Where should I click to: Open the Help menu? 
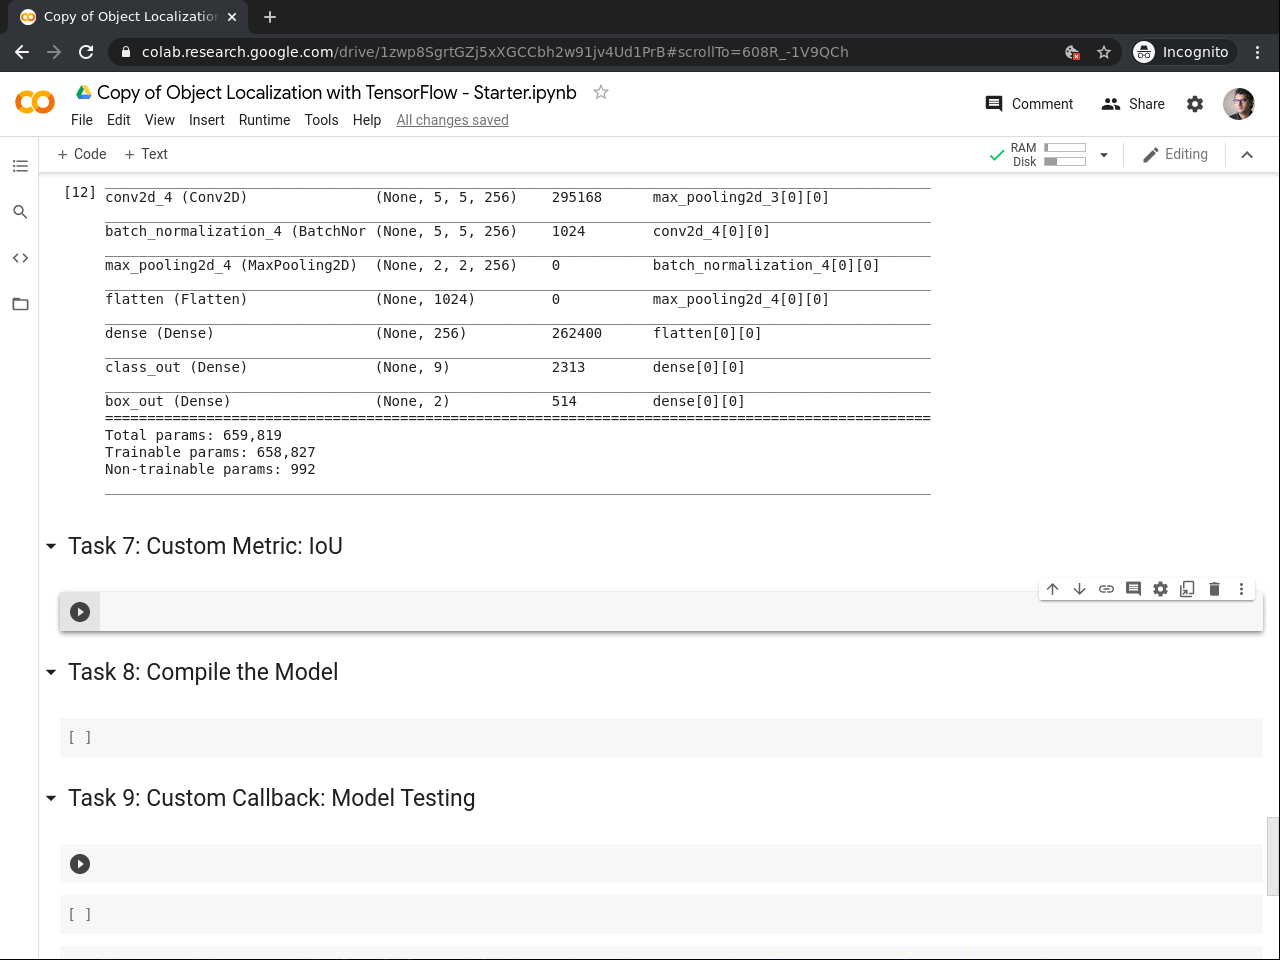(x=367, y=120)
